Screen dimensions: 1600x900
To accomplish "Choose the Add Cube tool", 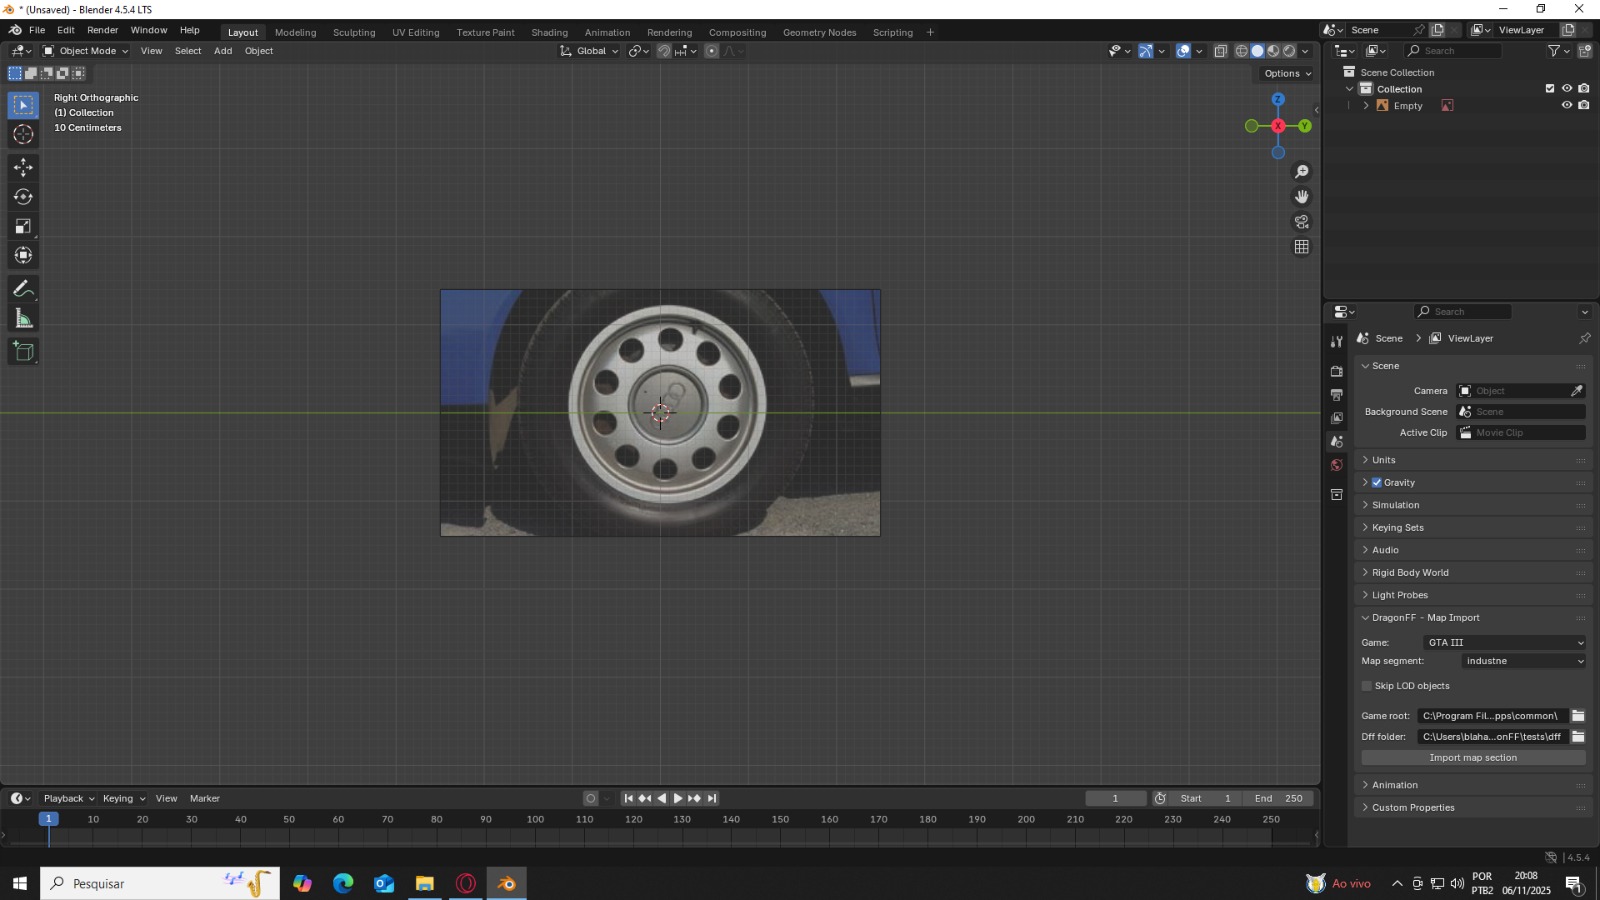I will (x=23, y=351).
